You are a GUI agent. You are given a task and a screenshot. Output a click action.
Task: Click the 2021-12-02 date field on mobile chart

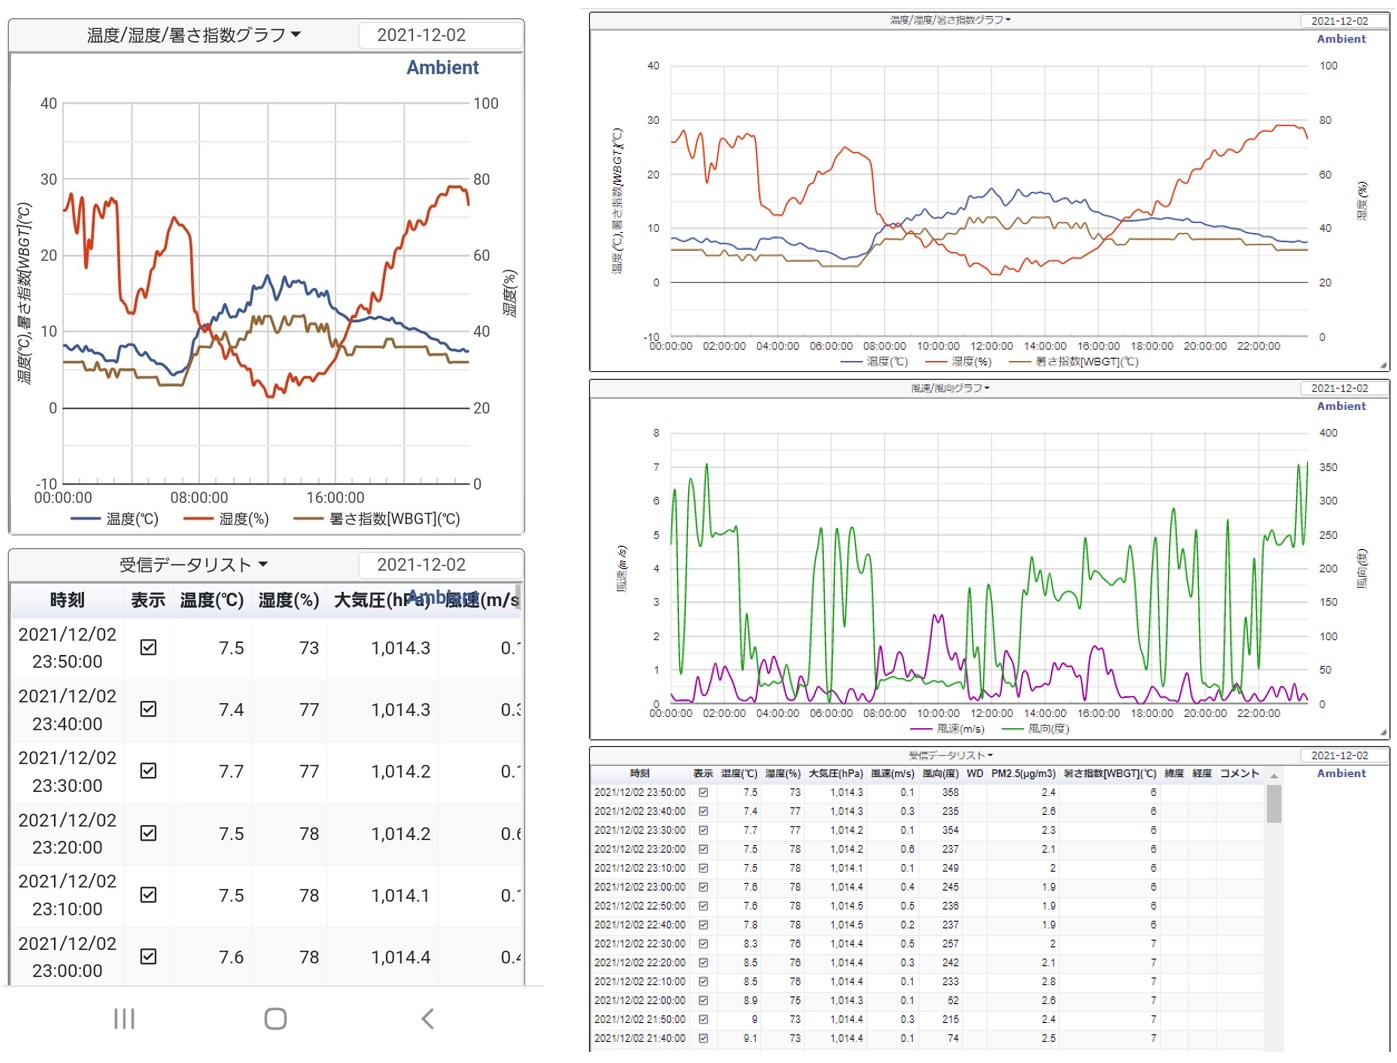[421, 35]
